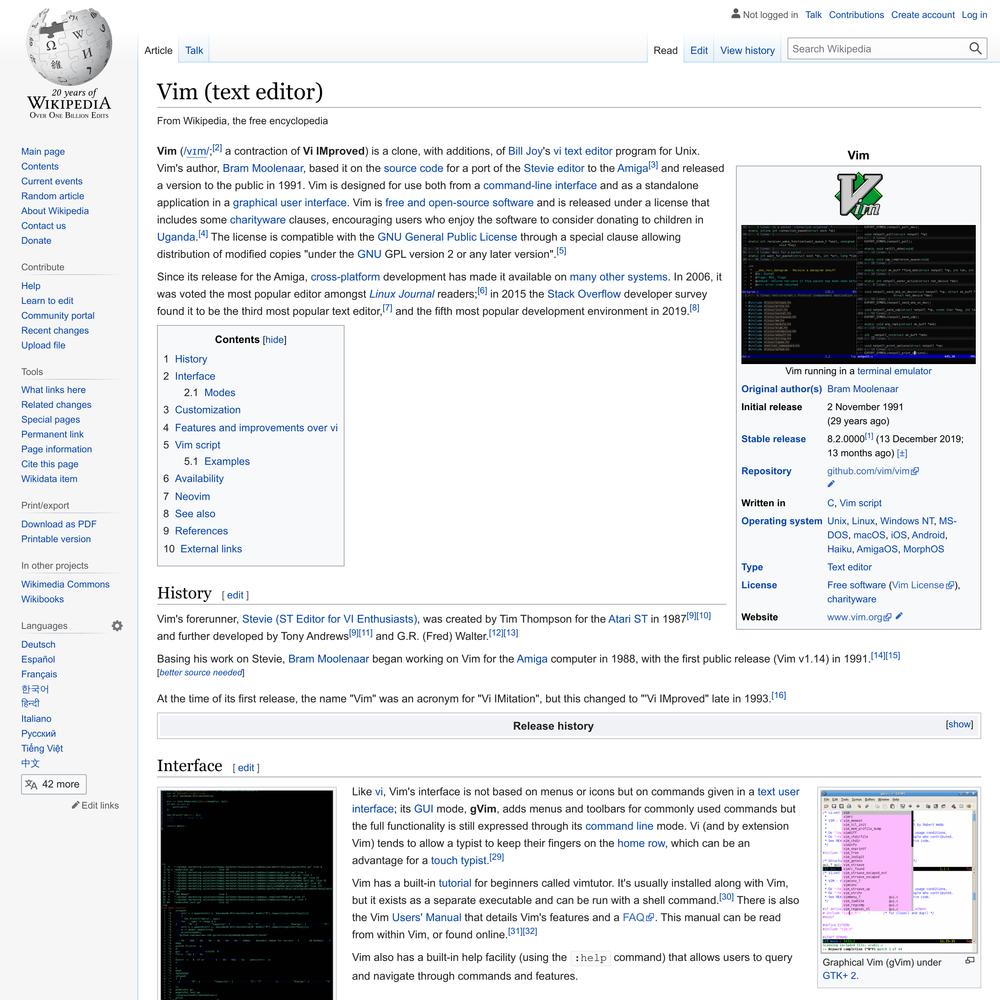This screenshot has height=1000, width=1000.
Task: Open the graphical gVim screenshot thumbnail
Action: coord(899,871)
